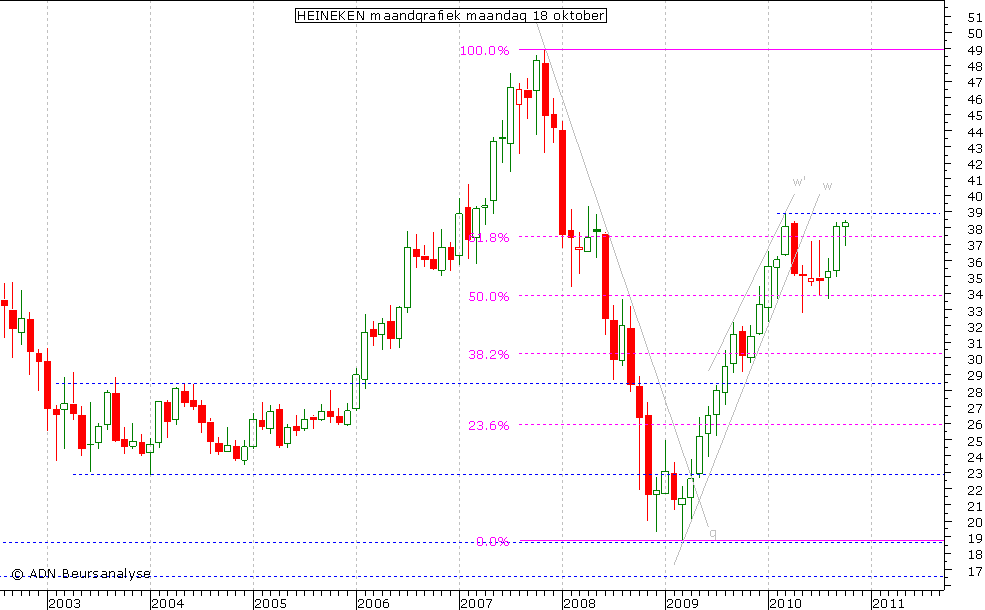Click price 40 on the right axis

(x=975, y=197)
